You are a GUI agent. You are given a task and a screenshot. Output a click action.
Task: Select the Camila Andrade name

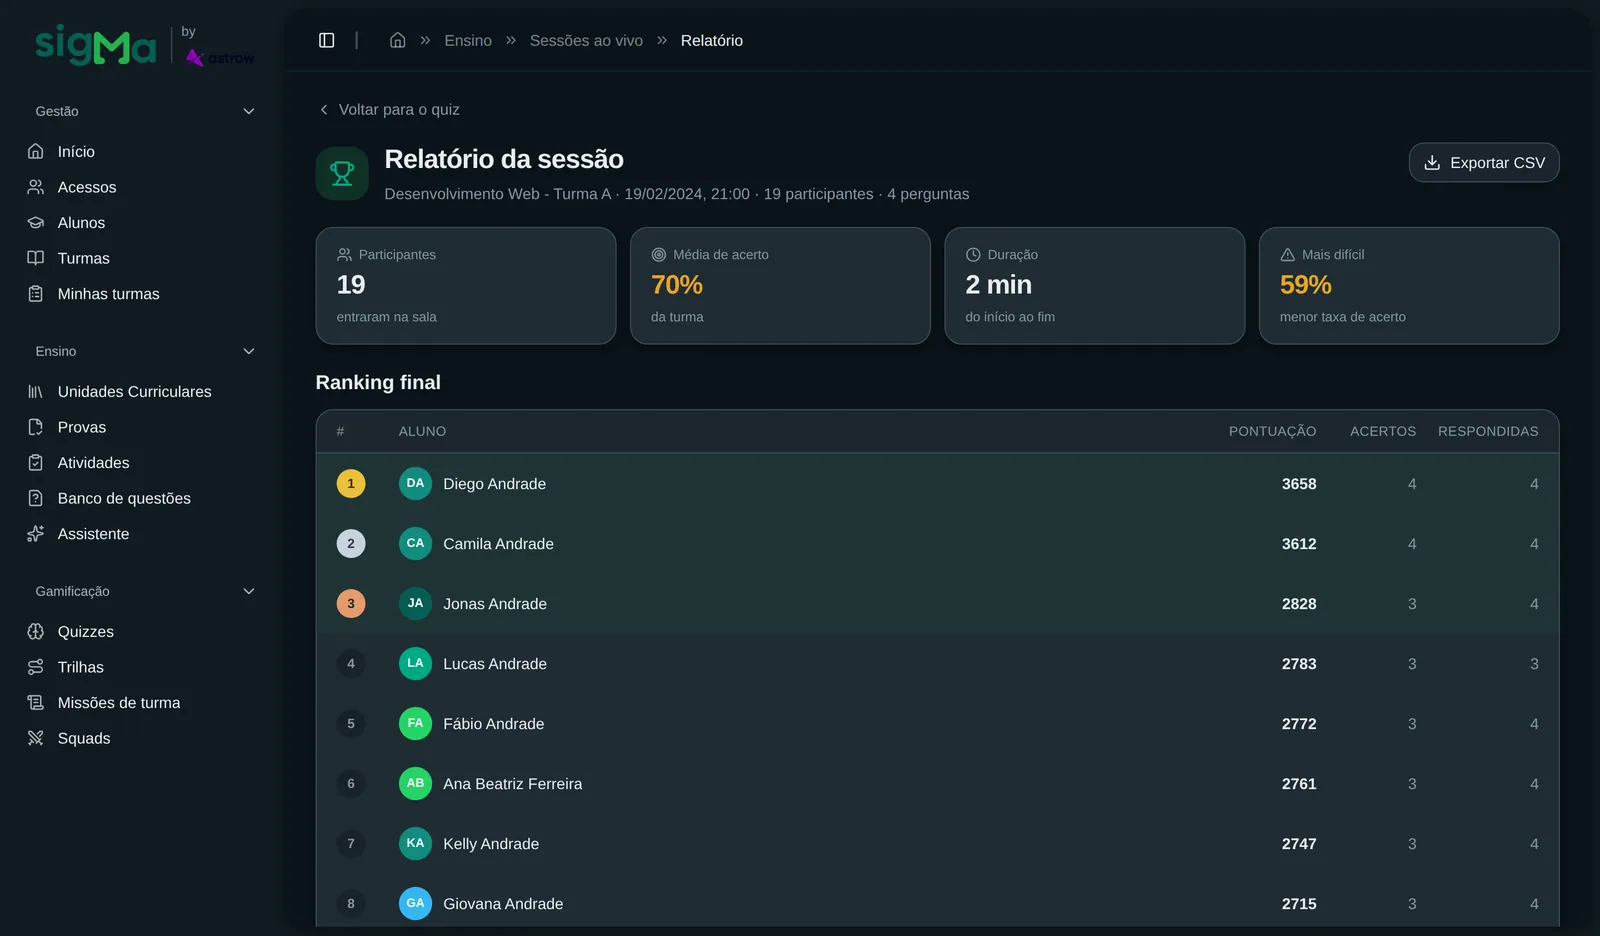point(498,544)
